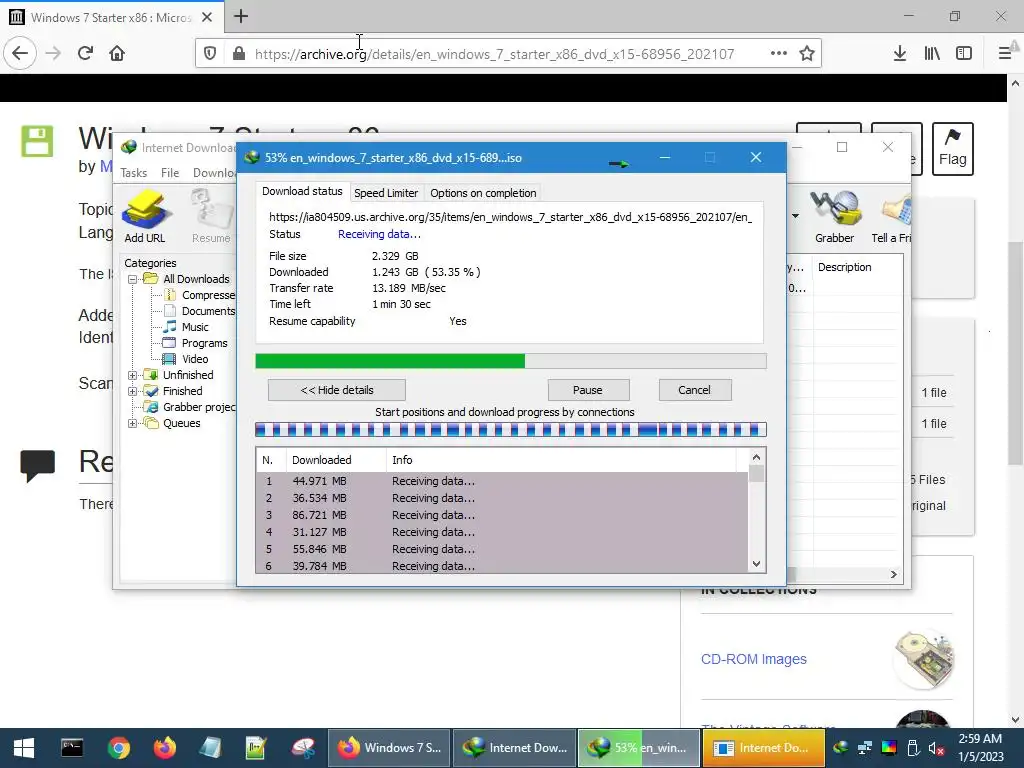
Task: Click the Resume toolbar icon in IDM
Action: tap(211, 216)
